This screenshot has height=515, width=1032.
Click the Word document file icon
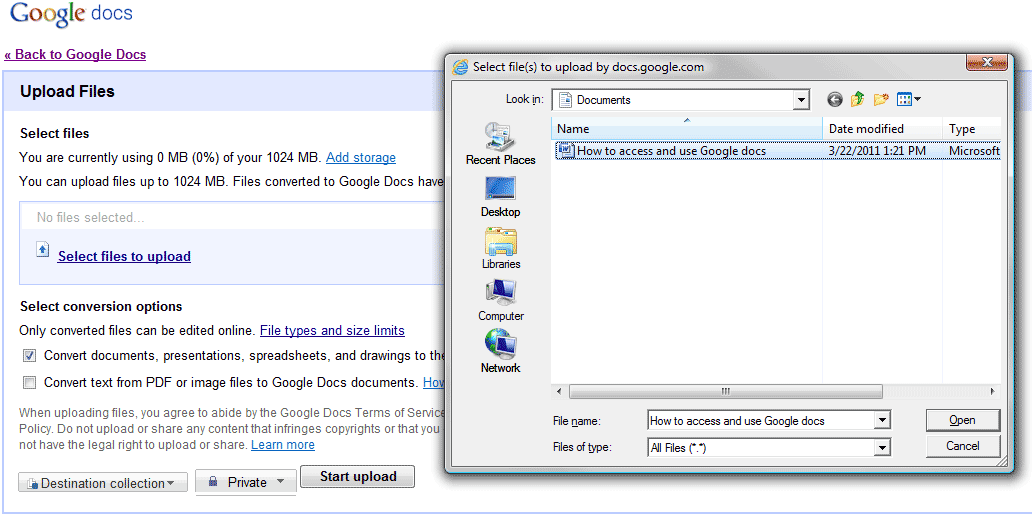pyautogui.click(x=565, y=151)
